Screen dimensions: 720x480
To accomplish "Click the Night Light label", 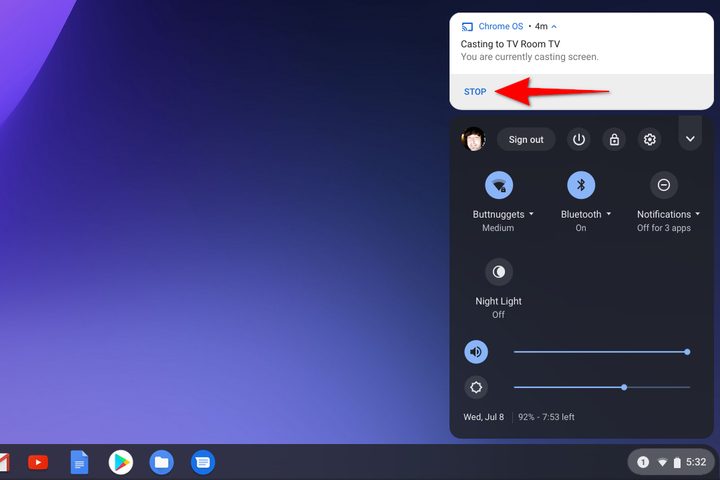I will pos(498,301).
